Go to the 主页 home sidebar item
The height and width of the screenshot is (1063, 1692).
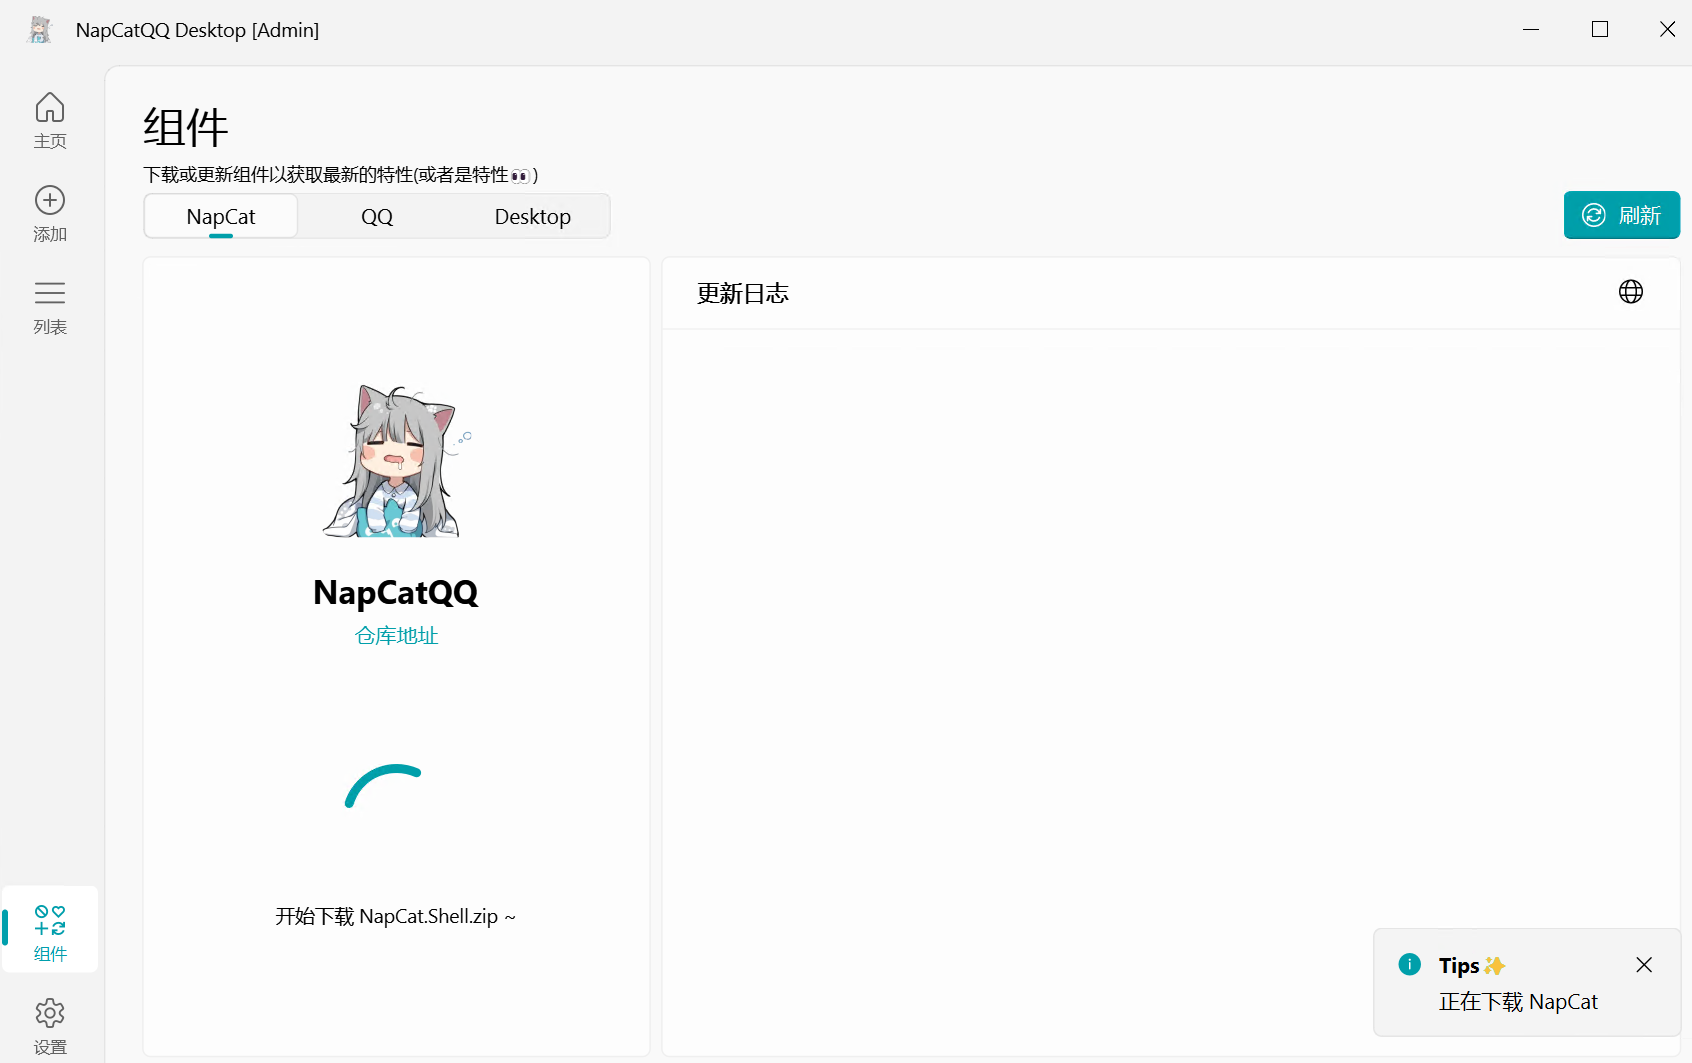click(x=50, y=121)
